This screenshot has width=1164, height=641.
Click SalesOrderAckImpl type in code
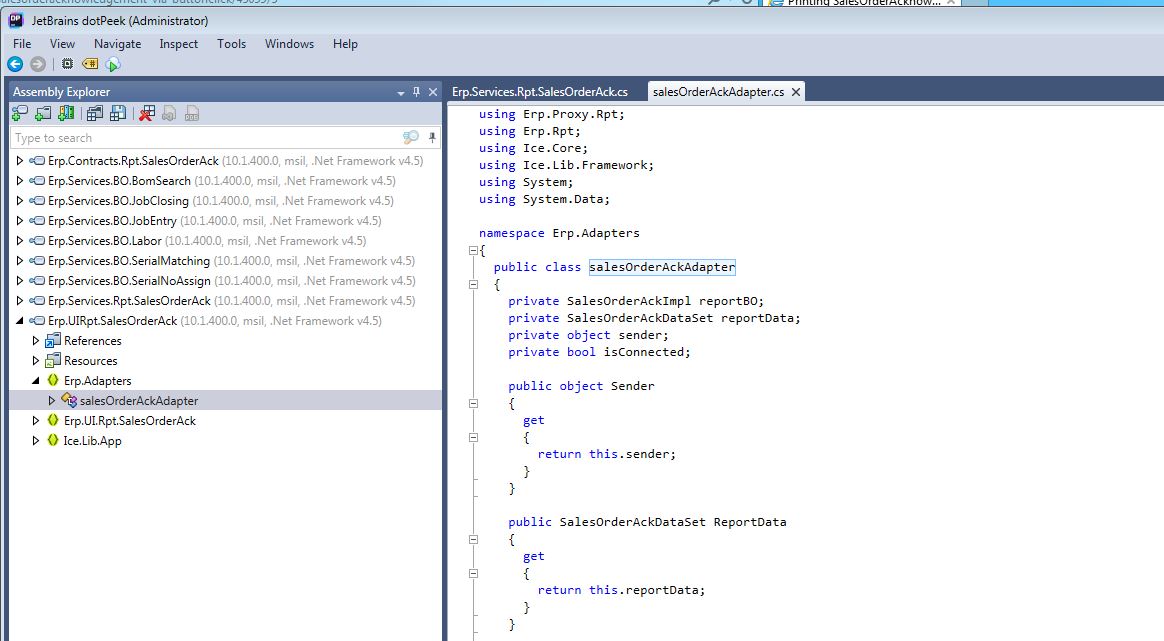pos(629,301)
